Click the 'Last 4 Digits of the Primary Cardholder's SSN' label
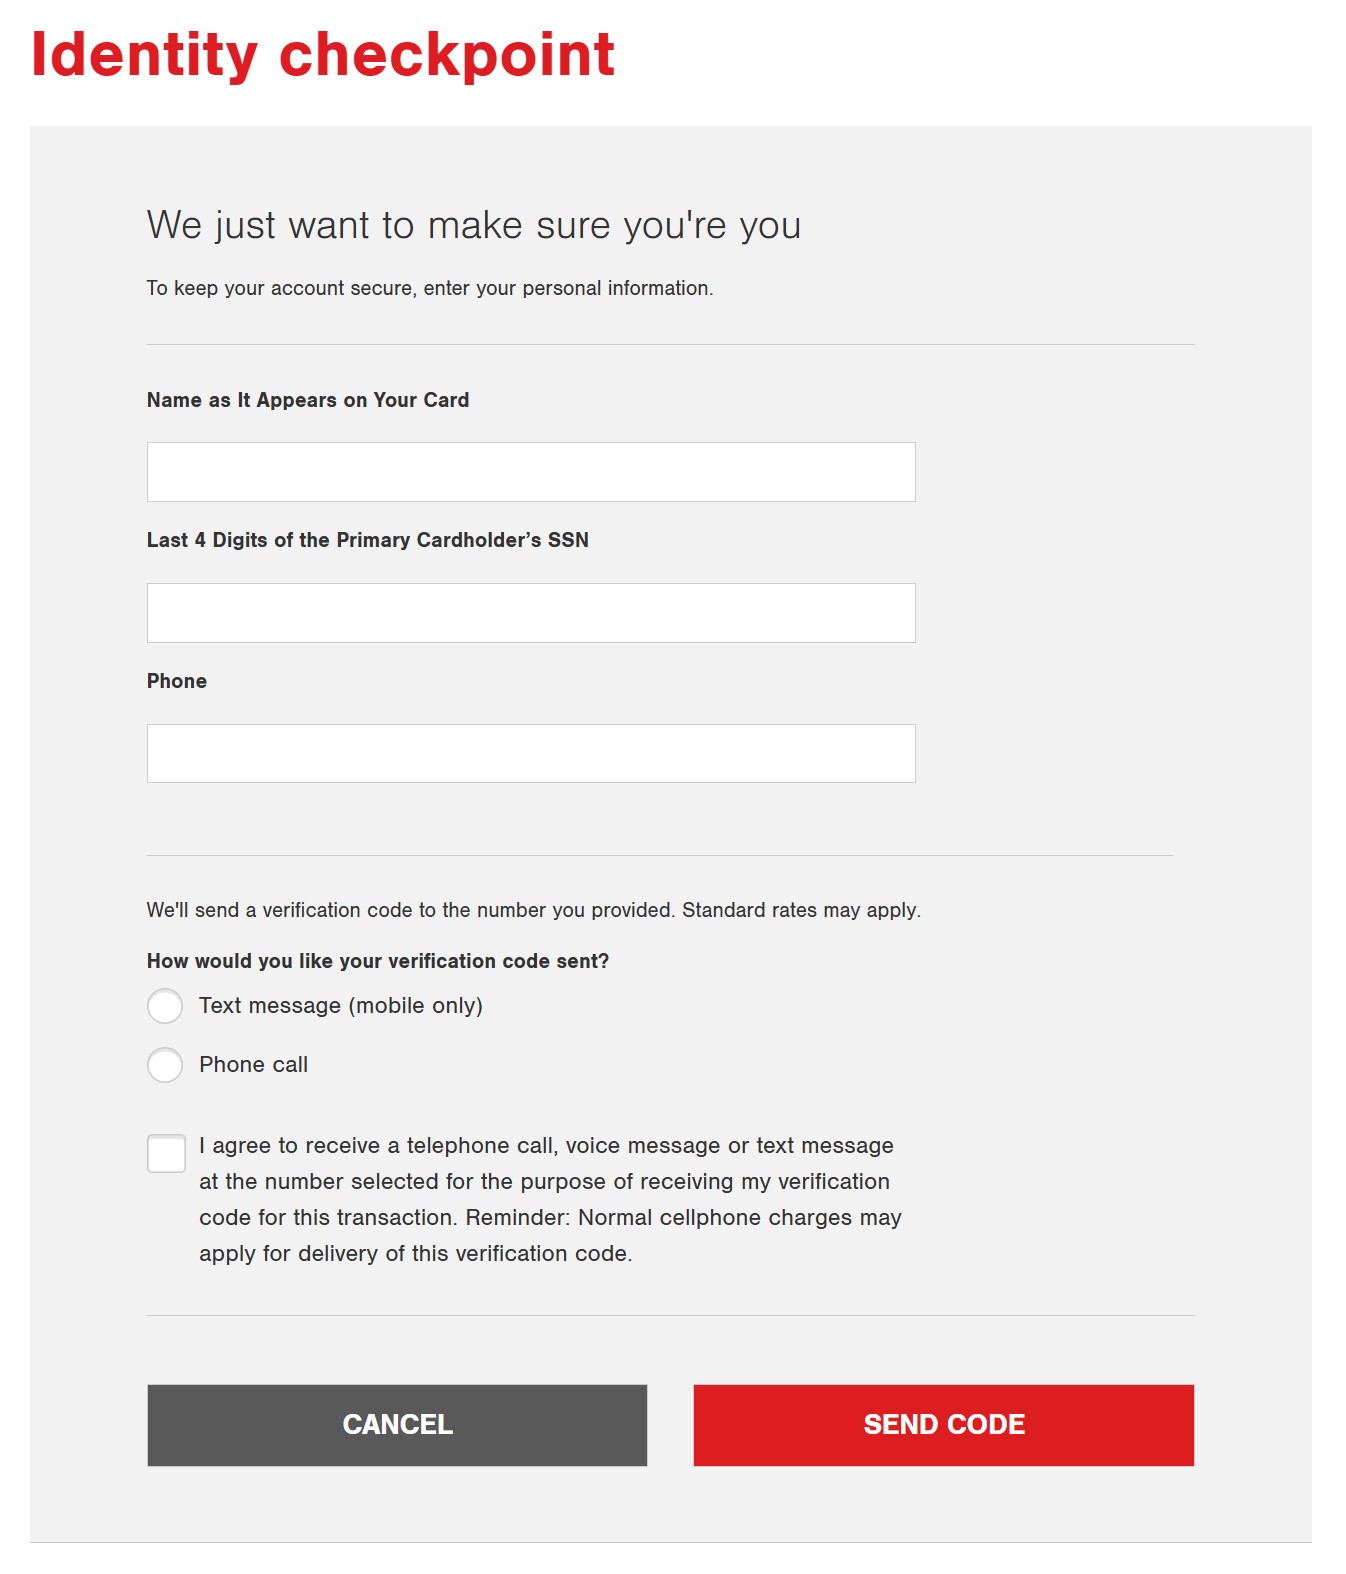The image size is (1346, 1574). tap(368, 540)
